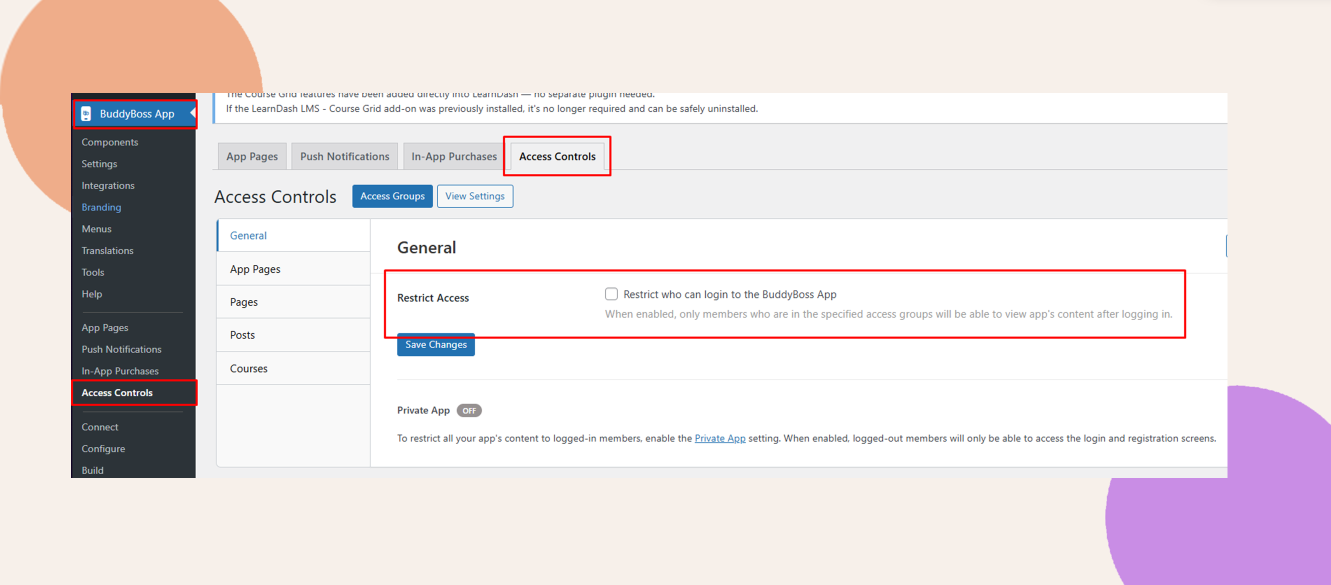The width and height of the screenshot is (1331, 585).
Task: Open Help sidebar item
Action: tap(92, 294)
